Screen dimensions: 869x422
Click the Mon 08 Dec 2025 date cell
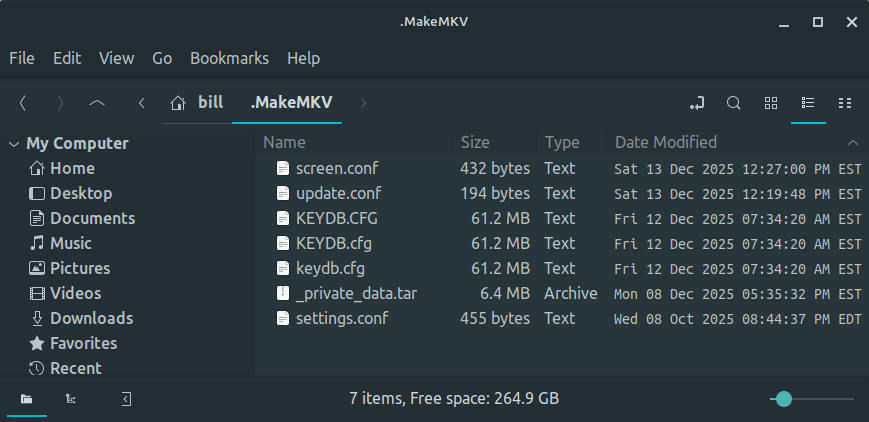tap(738, 294)
